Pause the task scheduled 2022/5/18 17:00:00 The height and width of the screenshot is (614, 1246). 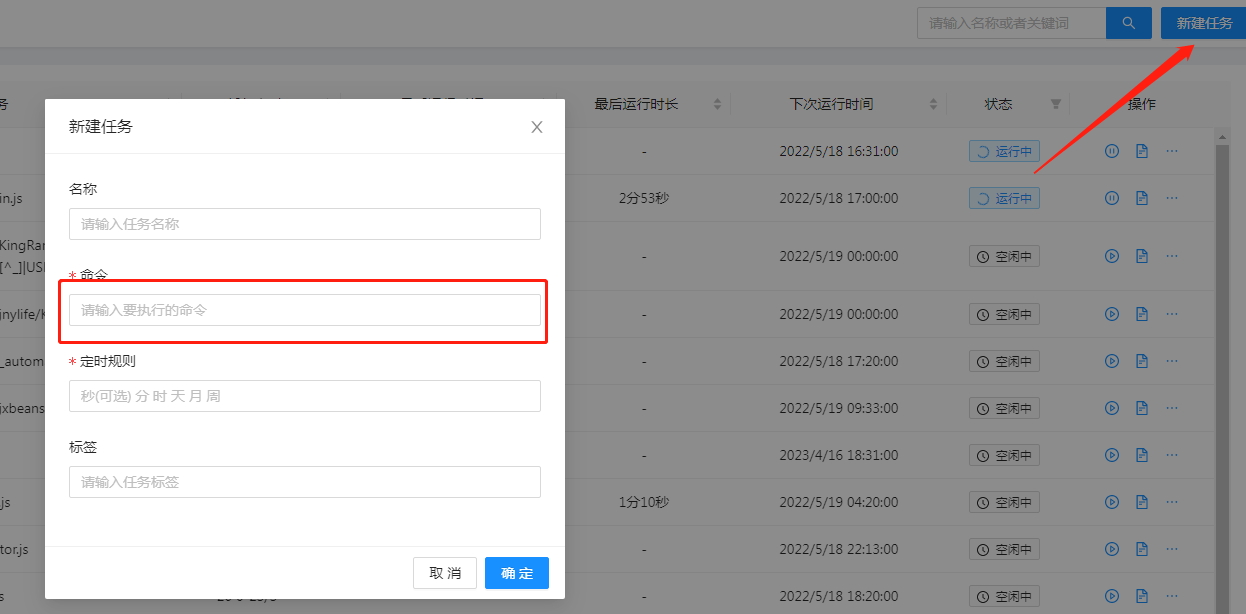click(1111, 198)
